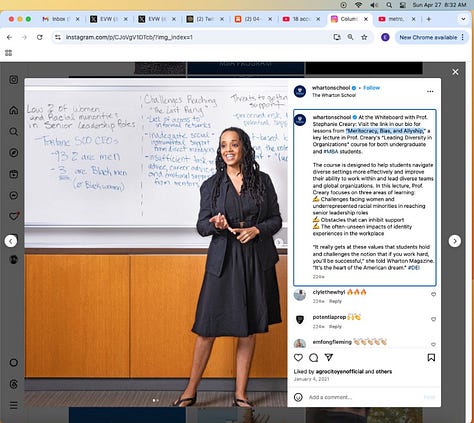Open the Explore compass icon
The image size is (474, 423).
(14, 153)
